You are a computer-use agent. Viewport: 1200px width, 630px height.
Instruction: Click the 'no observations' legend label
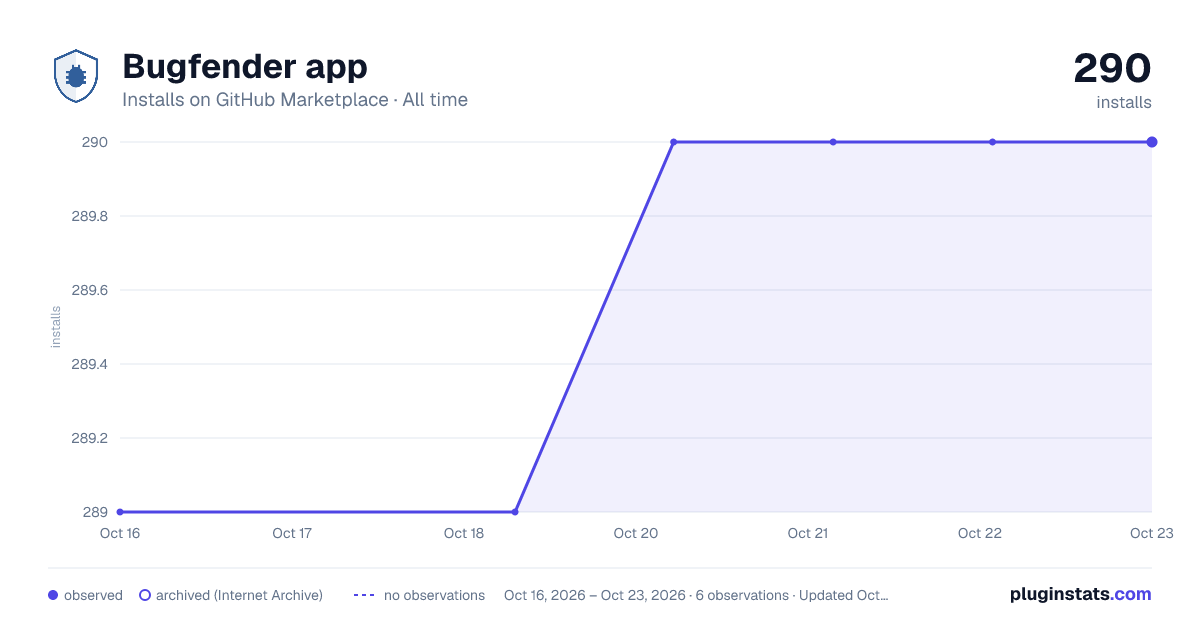pyautogui.click(x=434, y=595)
